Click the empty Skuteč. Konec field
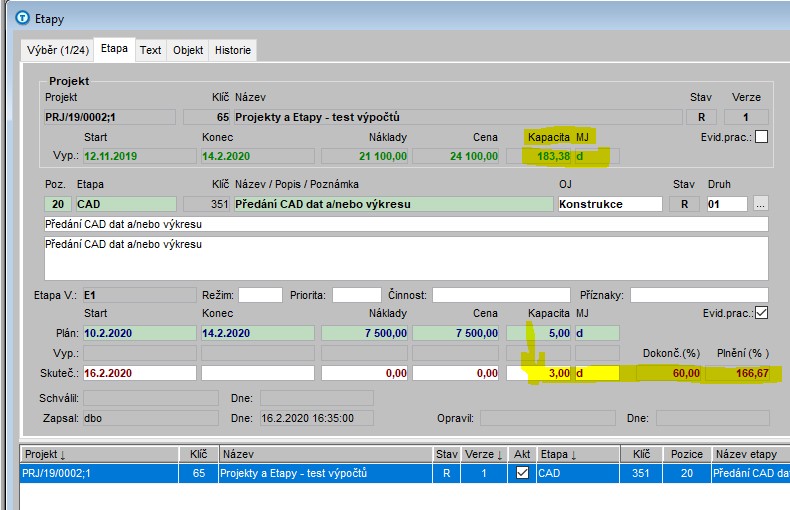Viewport: 790px width, 510px height. (258, 373)
